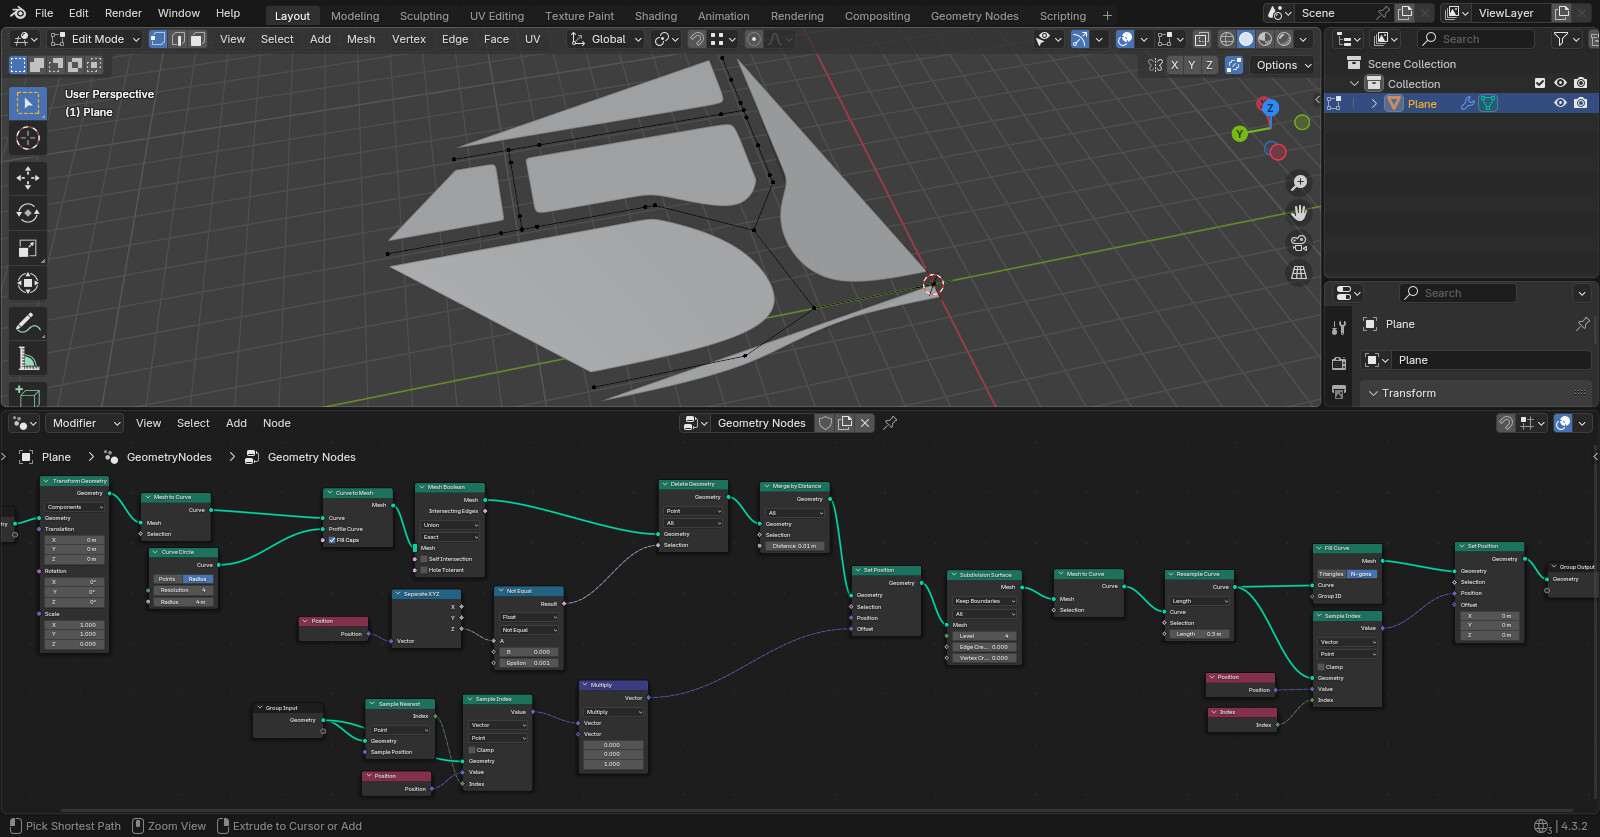Click Radius mode button in Curve Circle node
The height and width of the screenshot is (837, 1600).
(198, 579)
